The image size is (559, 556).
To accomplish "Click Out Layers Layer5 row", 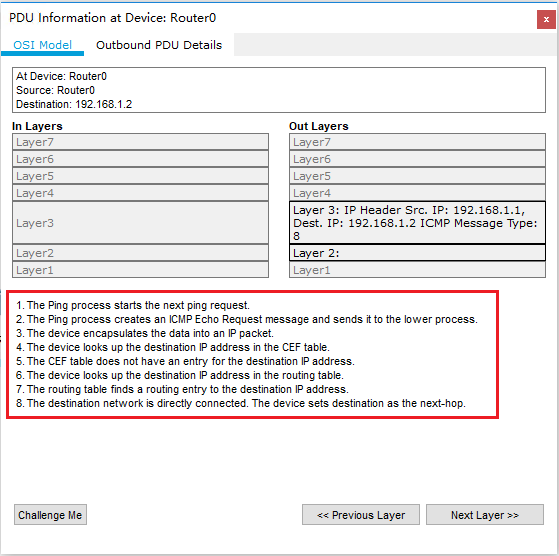I will click(x=417, y=176).
